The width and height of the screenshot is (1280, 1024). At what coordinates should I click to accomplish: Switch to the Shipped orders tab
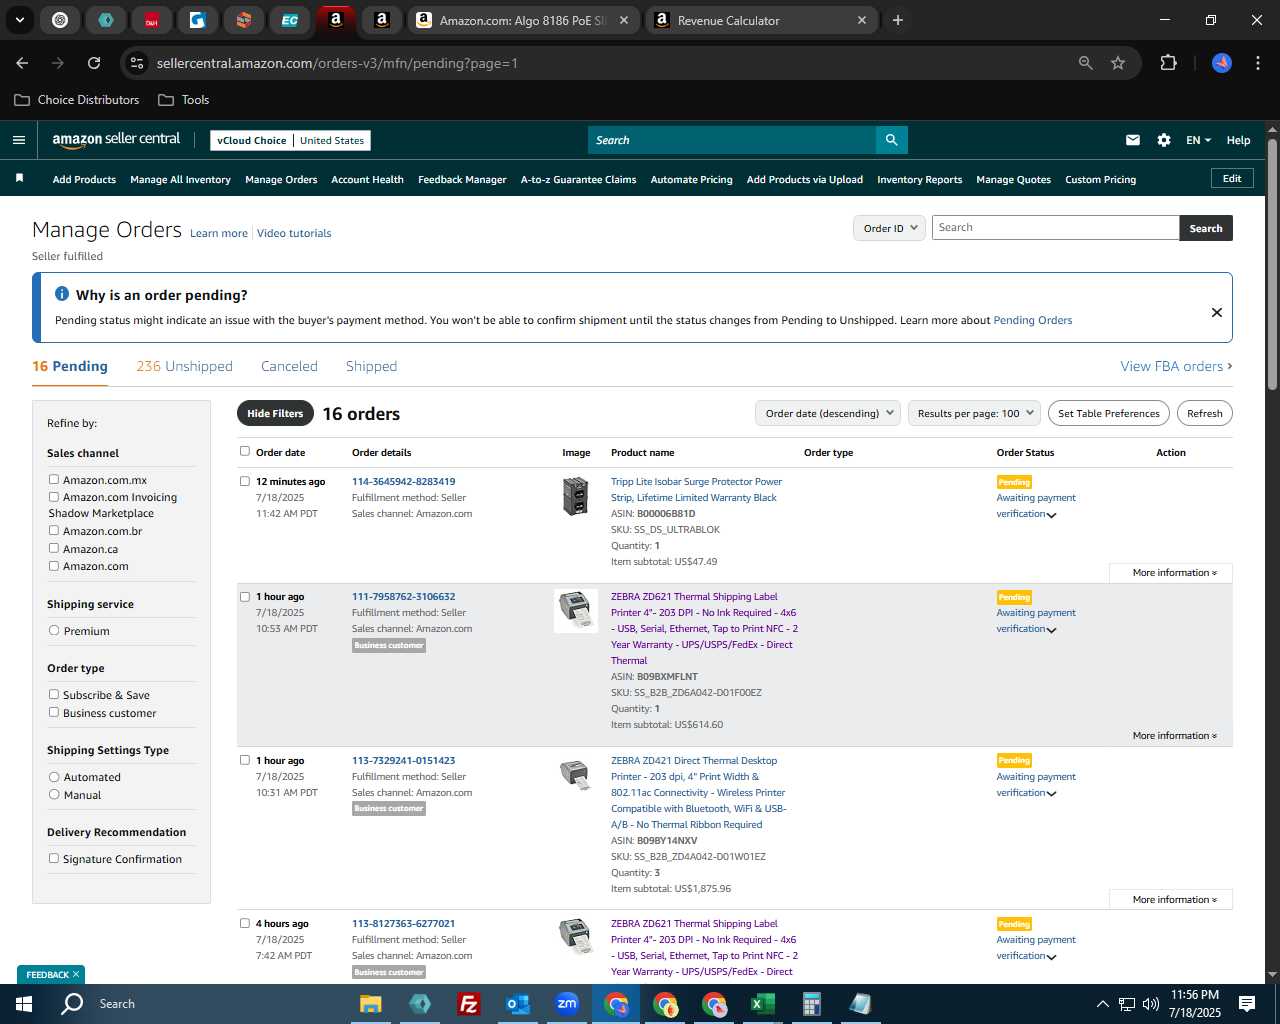[x=371, y=366]
